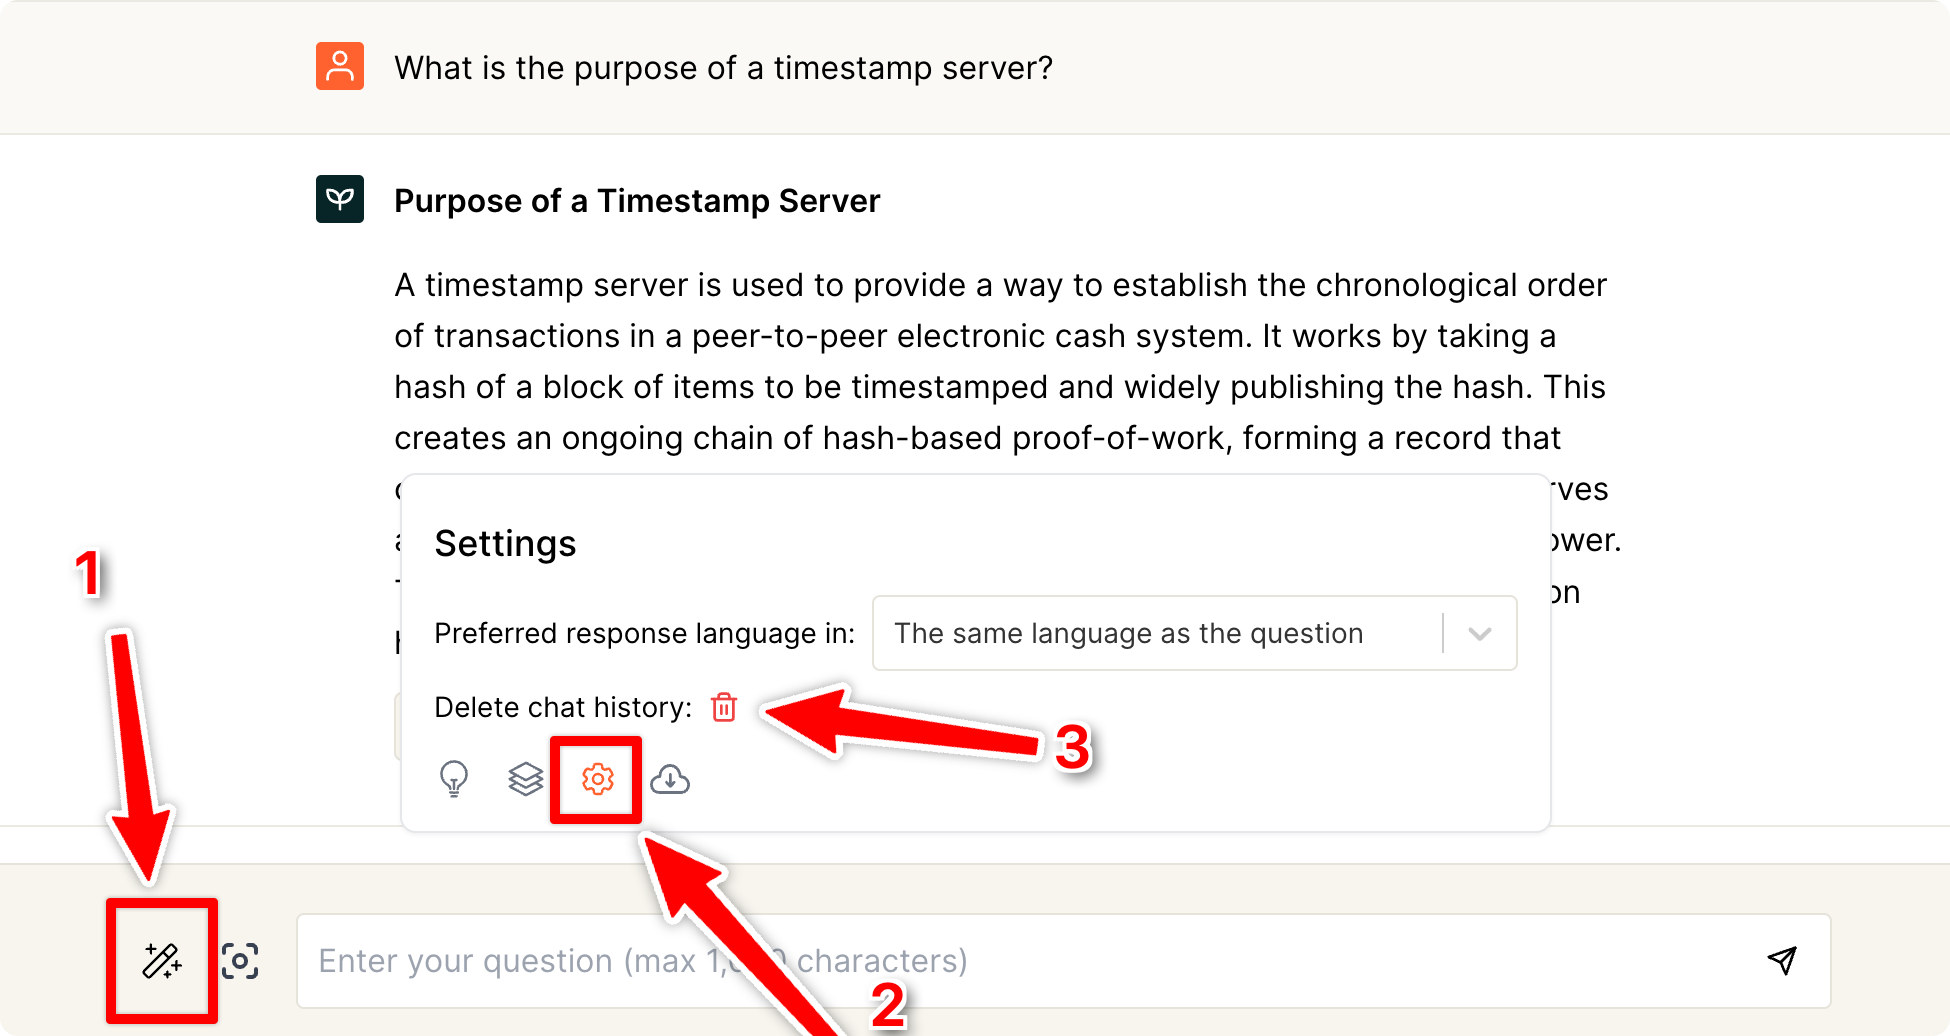Select the orange gear settings icon
Image resolution: width=1950 pixels, height=1036 pixels.
[597, 779]
